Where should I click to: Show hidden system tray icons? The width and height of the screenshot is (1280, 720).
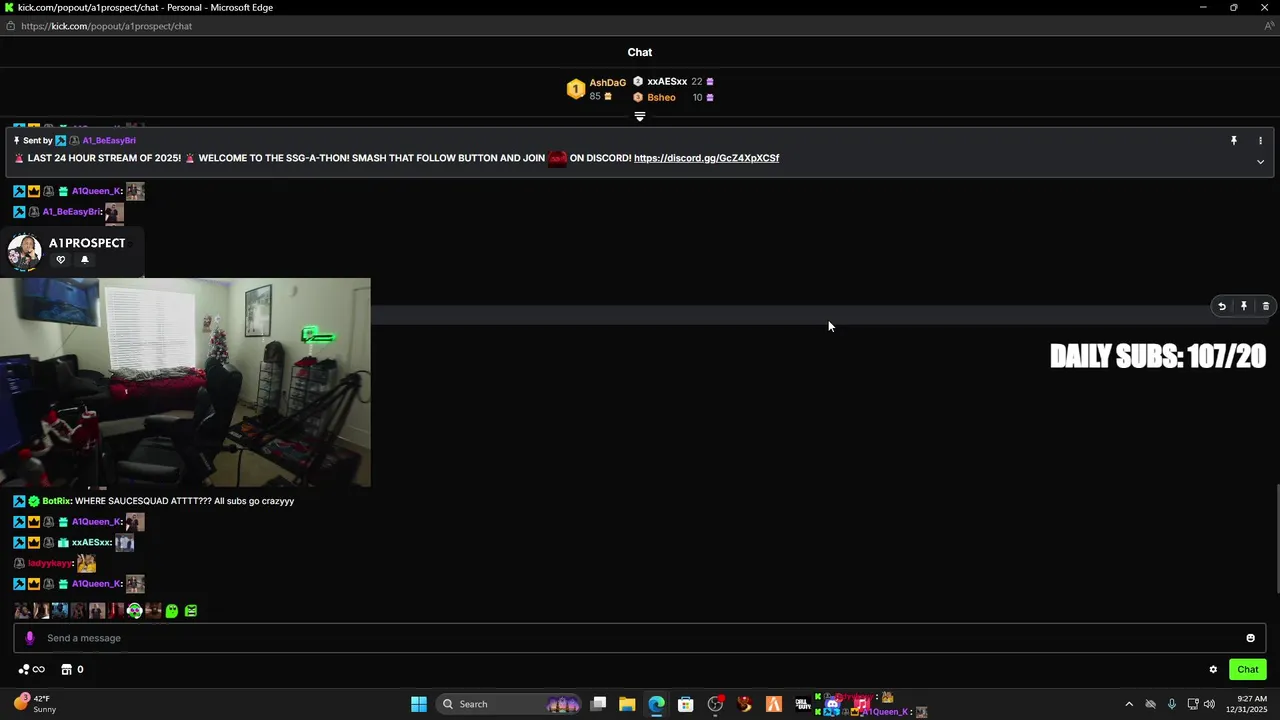[1129, 704]
